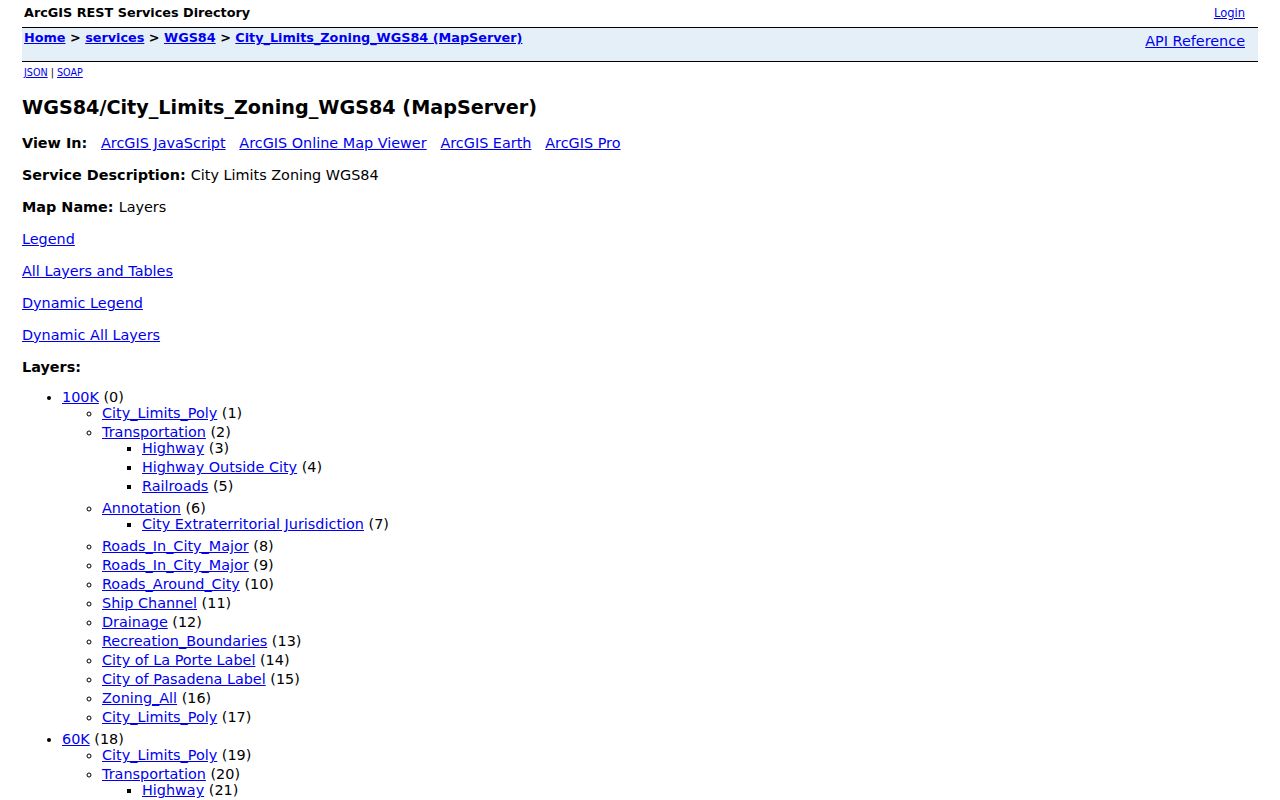This screenshot has width=1280, height=800.
Task: Open Annotation layer (6)
Action: coord(141,508)
